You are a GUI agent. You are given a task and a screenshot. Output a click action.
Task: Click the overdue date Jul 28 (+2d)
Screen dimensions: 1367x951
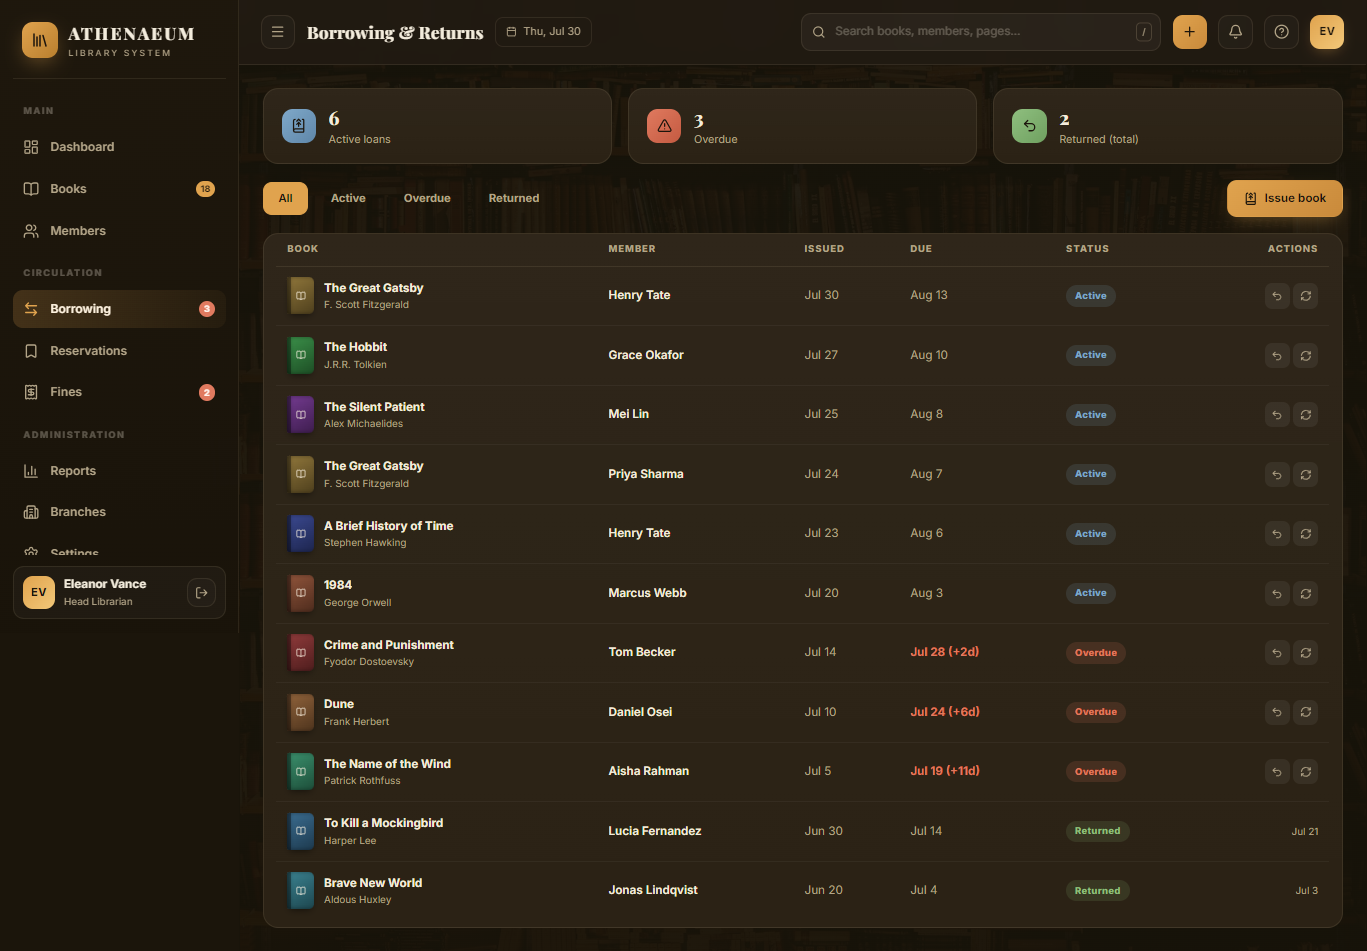click(x=944, y=652)
